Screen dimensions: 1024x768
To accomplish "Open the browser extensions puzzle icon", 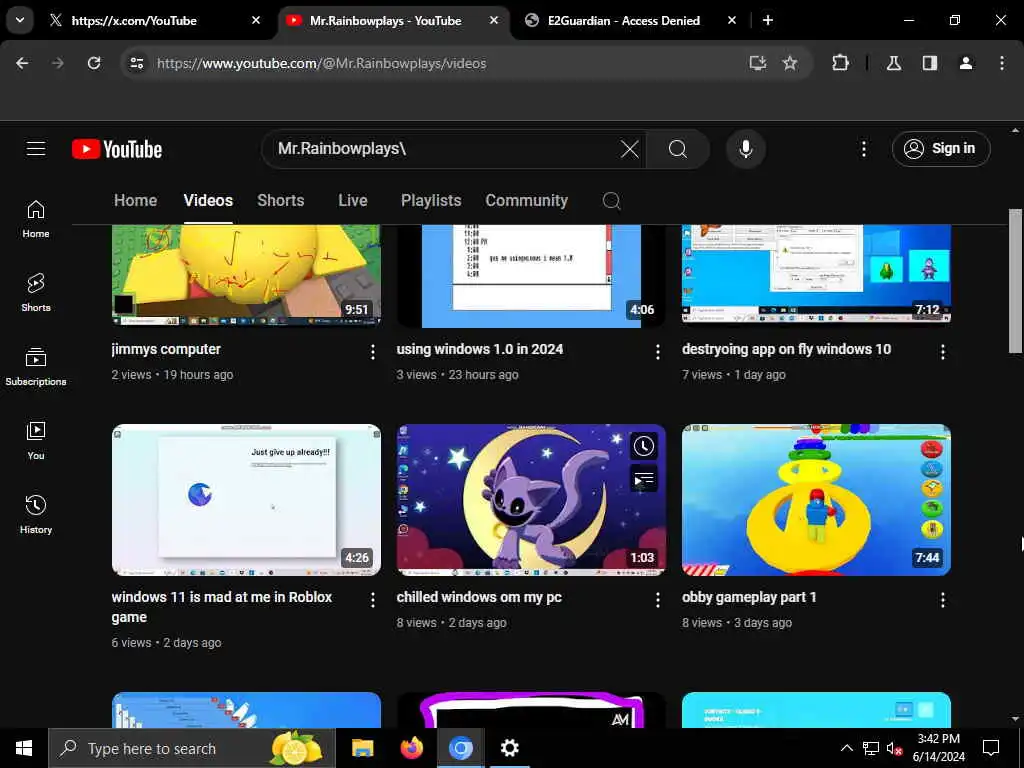I will [840, 63].
